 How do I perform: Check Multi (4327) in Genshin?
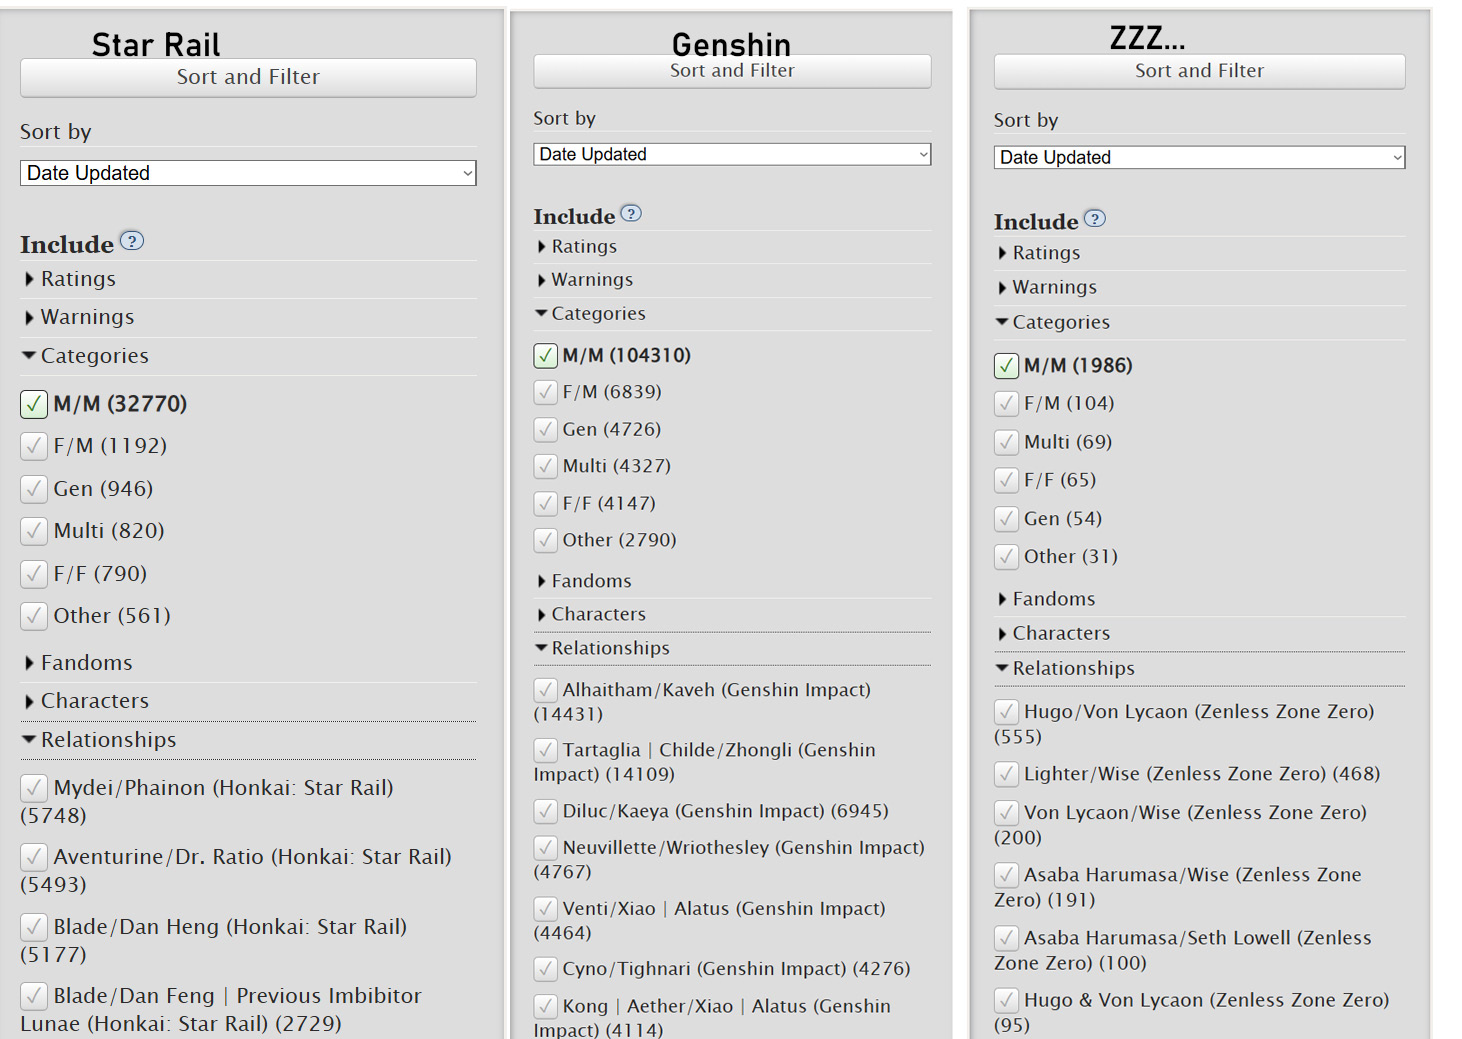pyautogui.click(x=545, y=466)
